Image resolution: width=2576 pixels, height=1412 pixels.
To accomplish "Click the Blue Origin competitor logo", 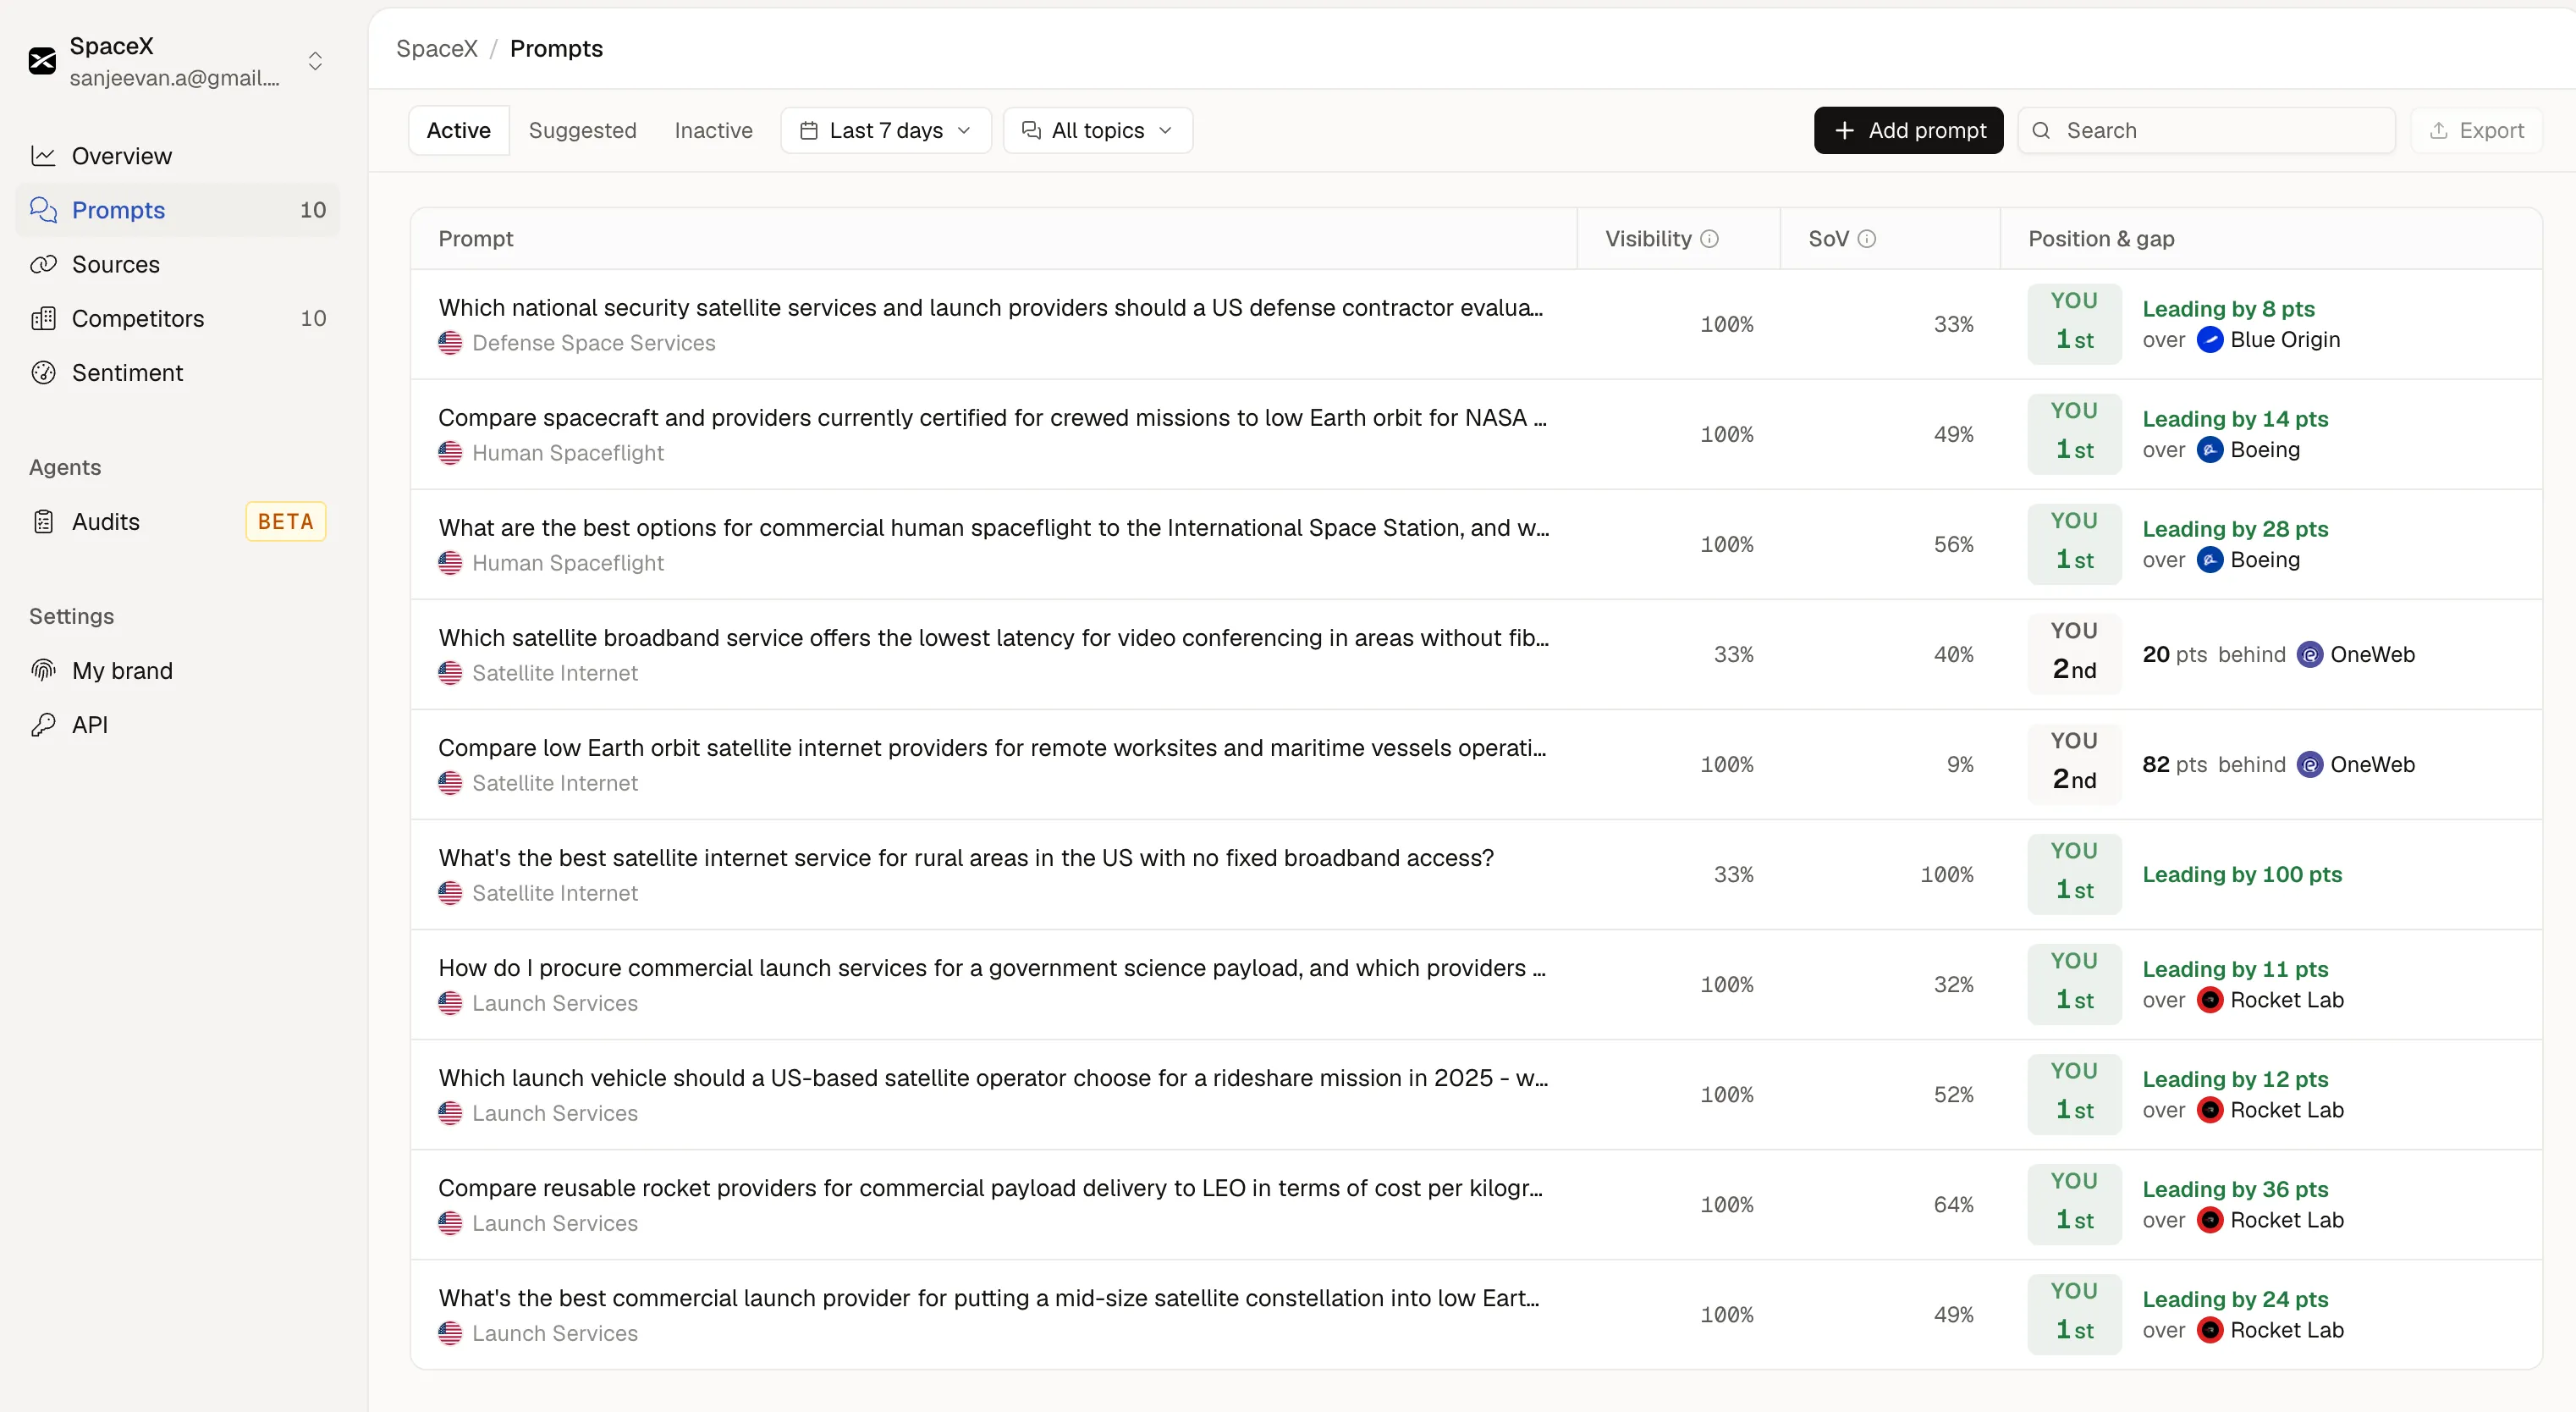I will point(2210,340).
